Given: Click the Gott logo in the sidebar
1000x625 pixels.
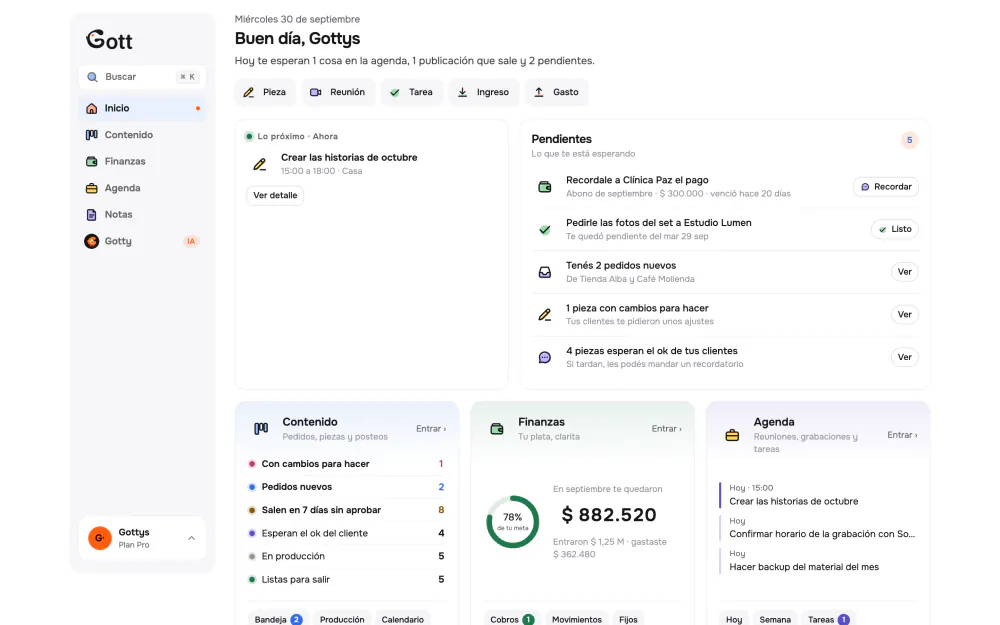Looking at the screenshot, I should (109, 40).
